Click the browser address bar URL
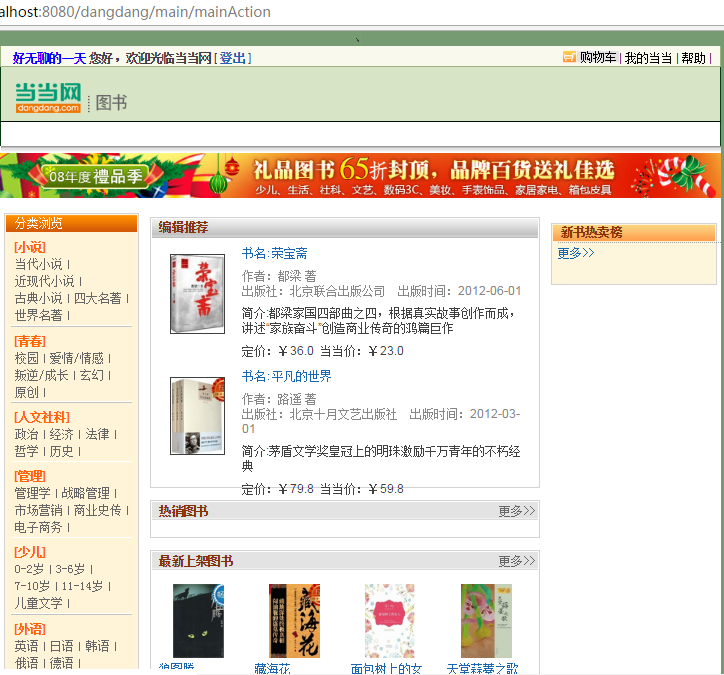The height and width of the screenshot is (675, 724). click(x=135, y=12)
